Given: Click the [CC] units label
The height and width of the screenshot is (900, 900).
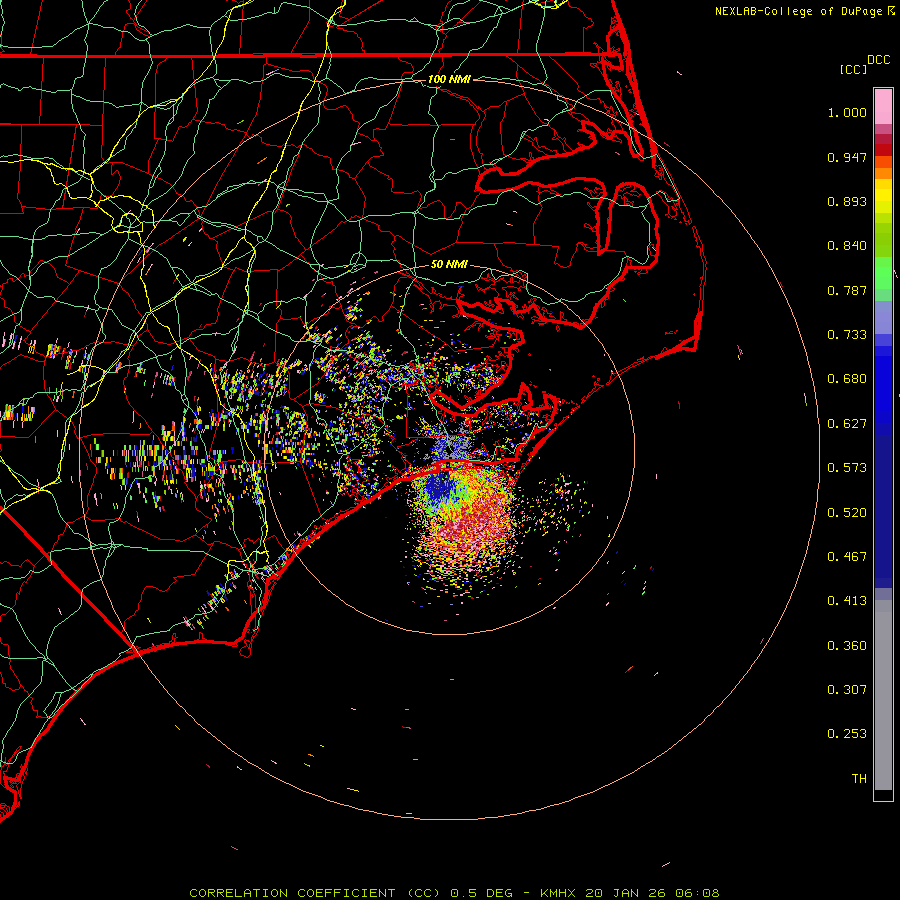Looking at the screenshot, I should point(853,69).
